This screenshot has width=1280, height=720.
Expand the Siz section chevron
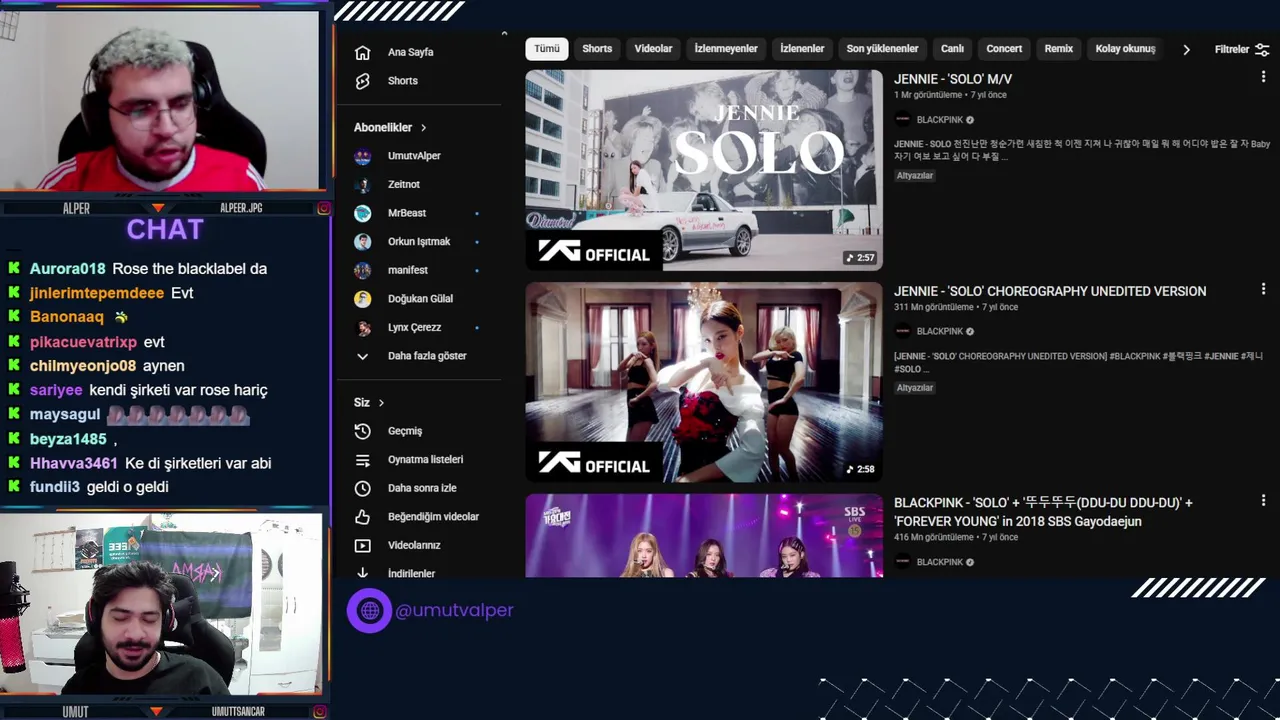pos(381,403)
